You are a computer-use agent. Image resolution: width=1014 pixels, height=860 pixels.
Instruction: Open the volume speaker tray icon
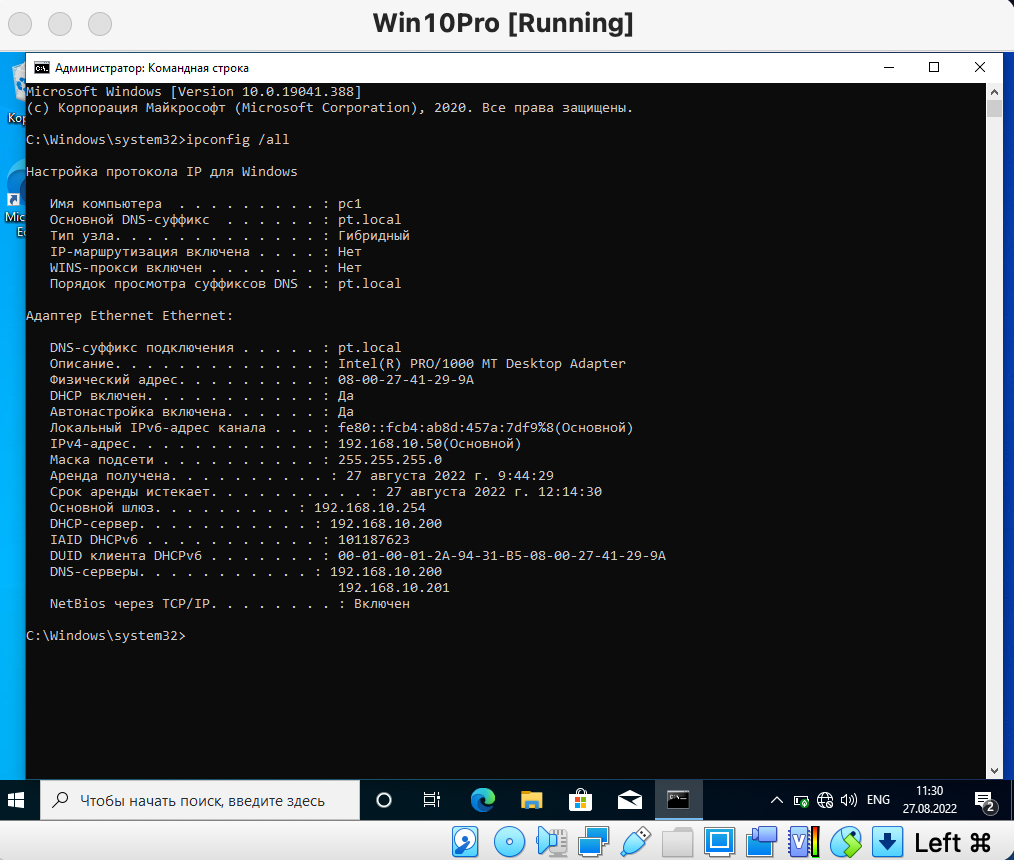[x=848, y=801]
